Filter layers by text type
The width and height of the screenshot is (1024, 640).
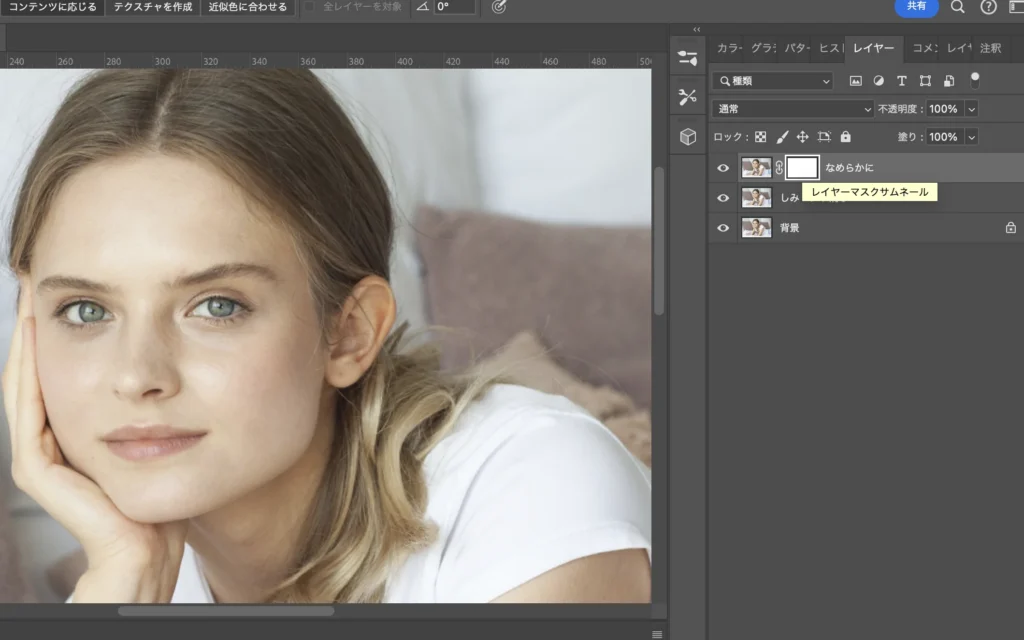(x=901, y=81)
